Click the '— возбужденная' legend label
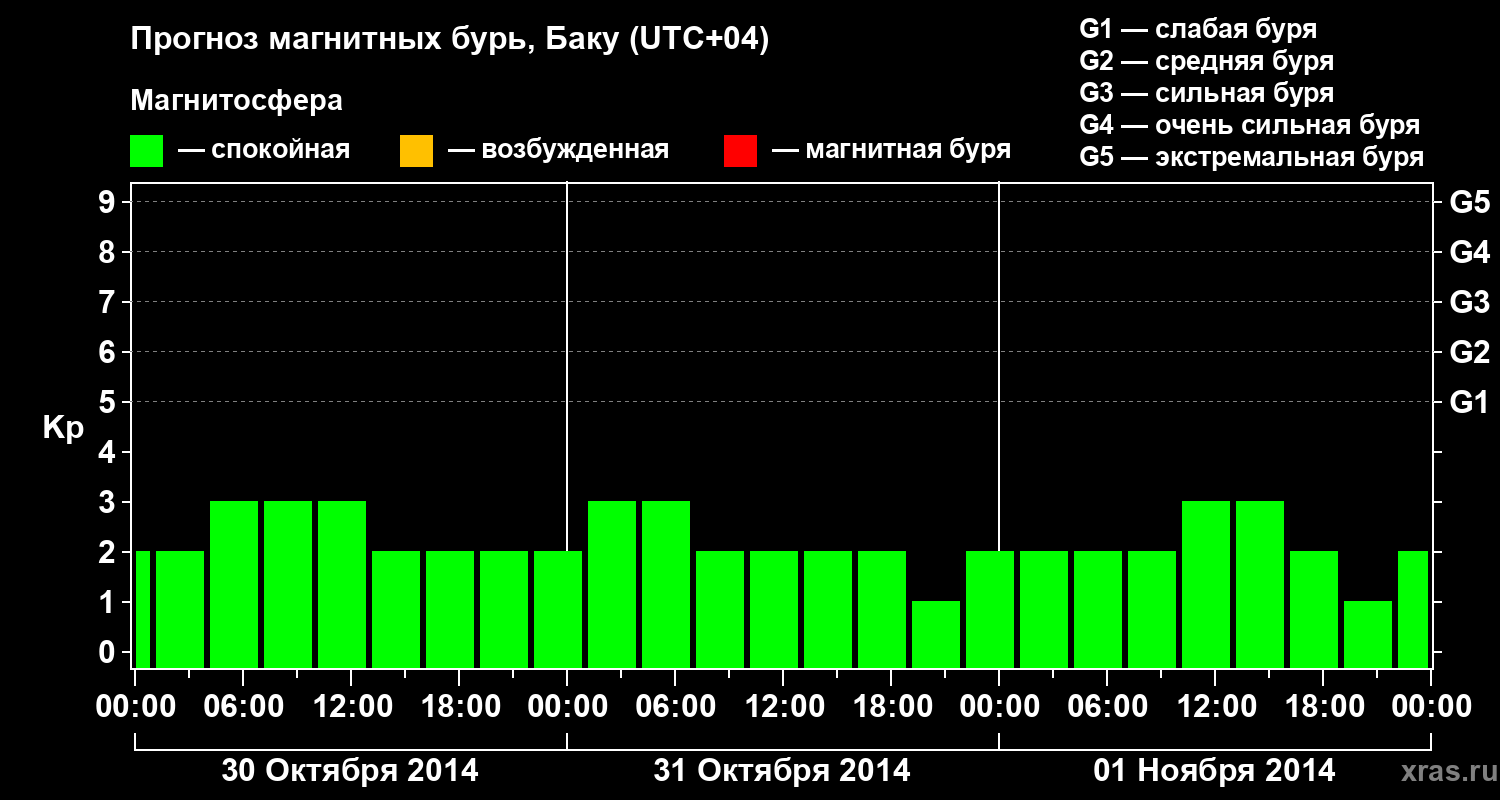 [x=558, y=150]
